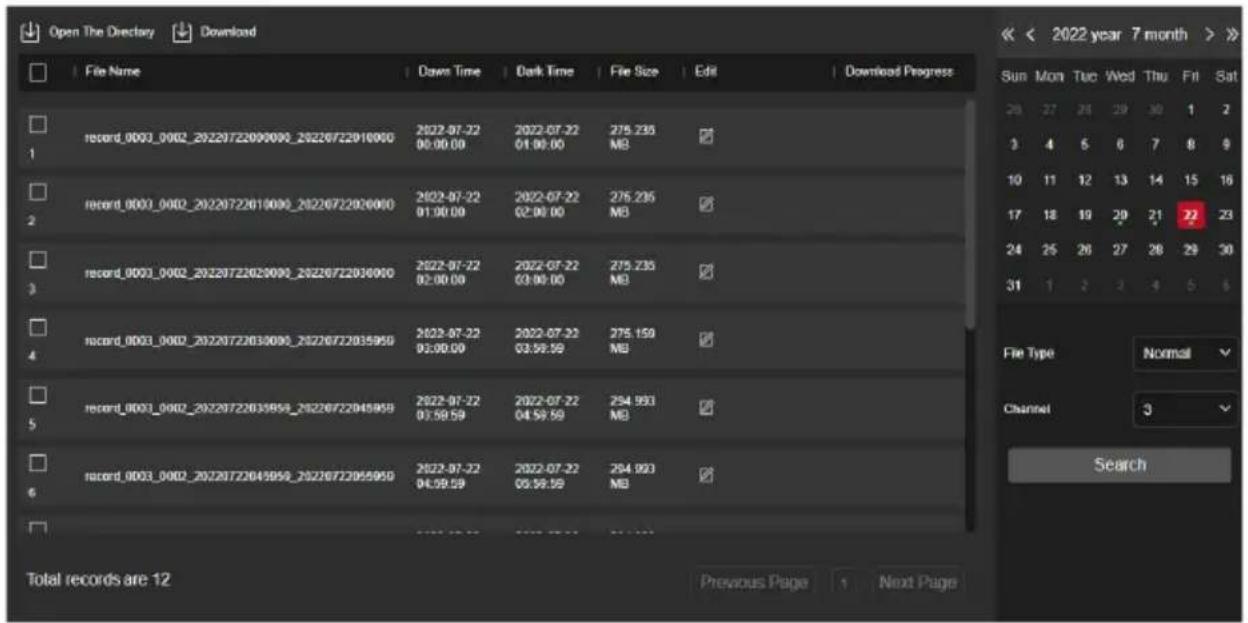Click the 2022 year 7 month label
Screen dimensions: 1248x623
[x=1119, y=36]
